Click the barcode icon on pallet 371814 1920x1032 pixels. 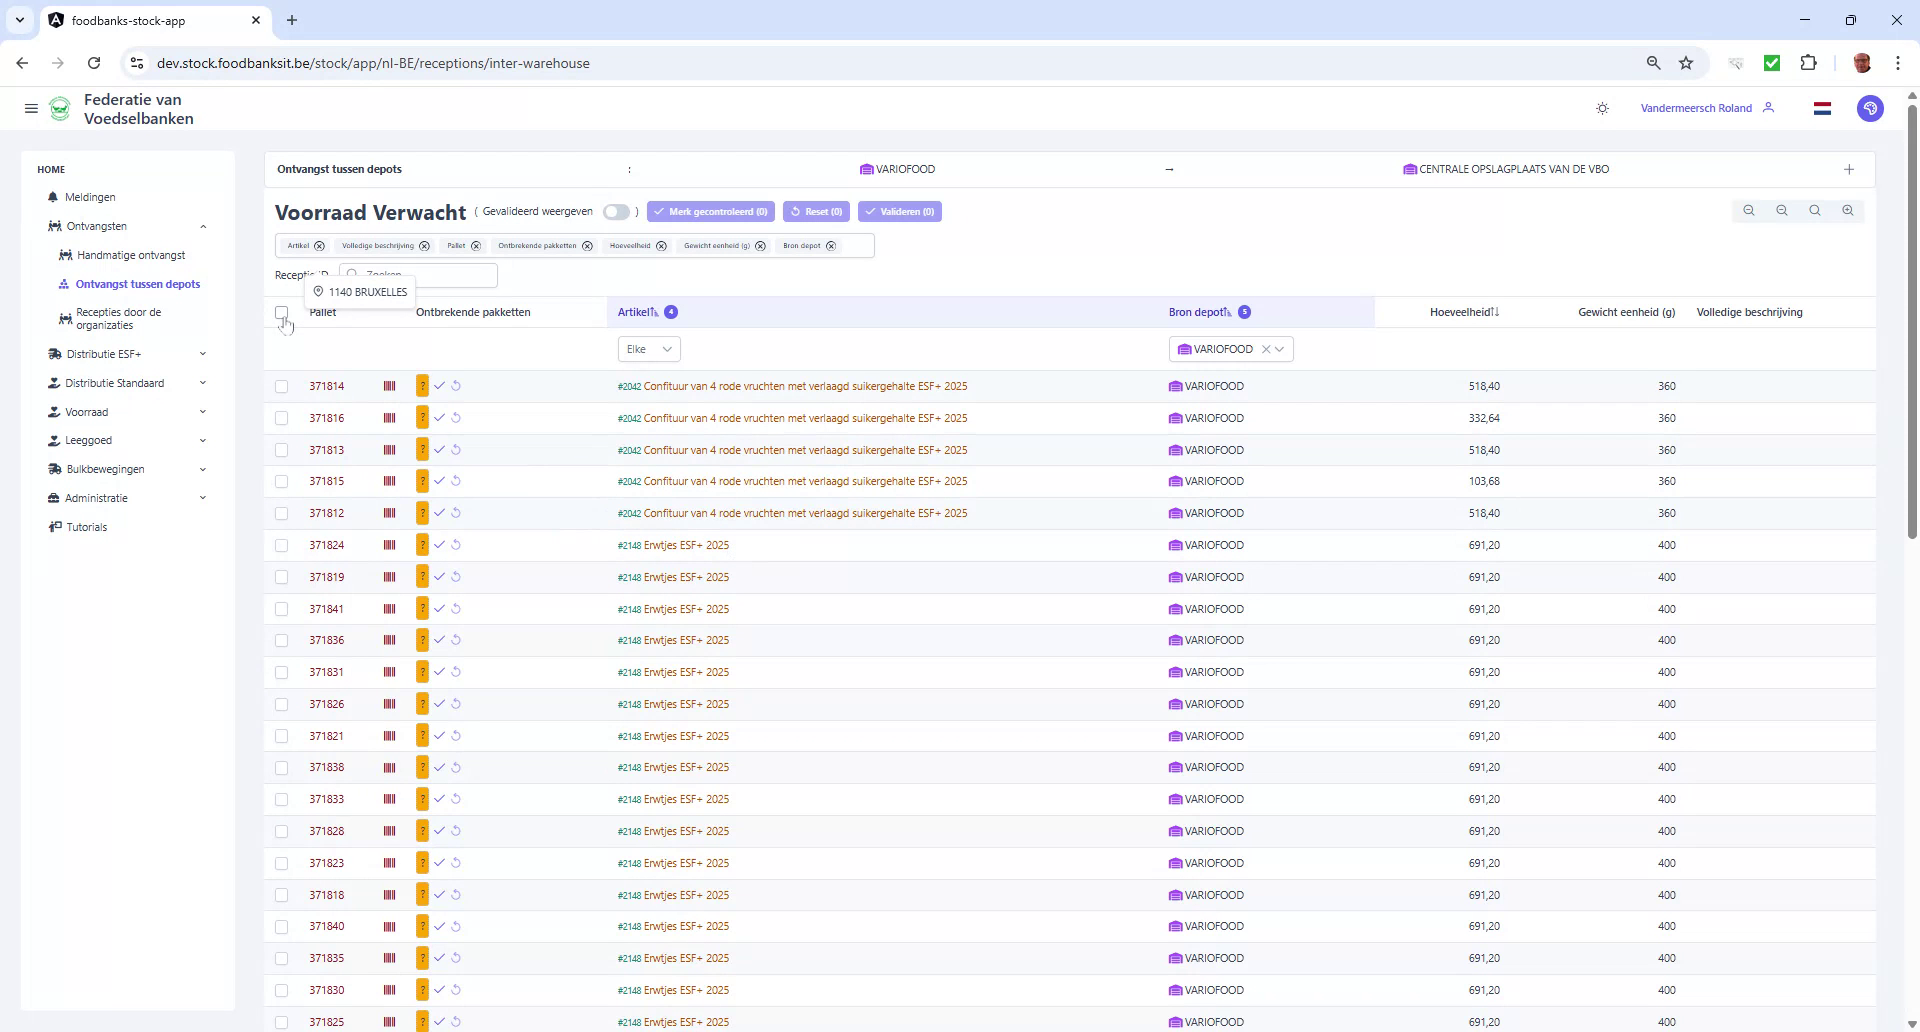coord(390,386)
